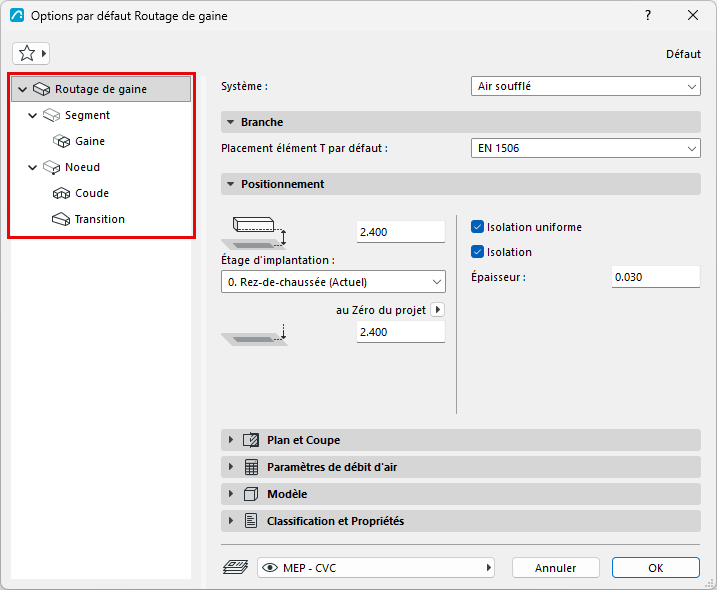Click the Étage d'implantation label
This screenshot has height=590, width=717.
pyautogui.click(x=278, y=260)
